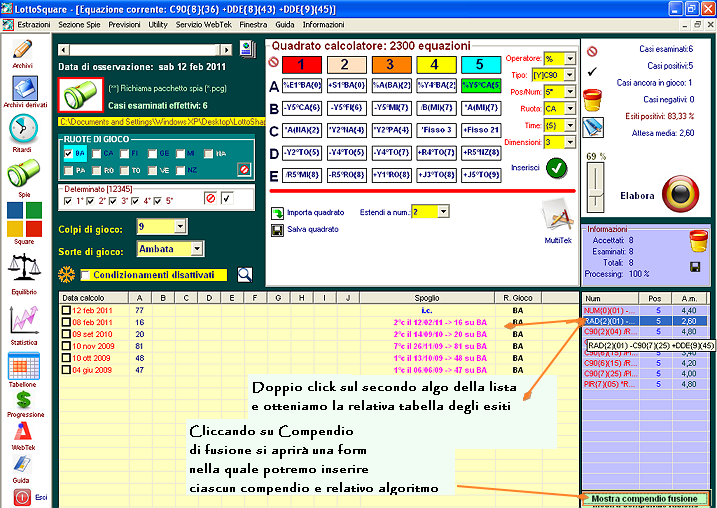
Task: Open the Progressione dollar icon
Action: tap(23, 400)
